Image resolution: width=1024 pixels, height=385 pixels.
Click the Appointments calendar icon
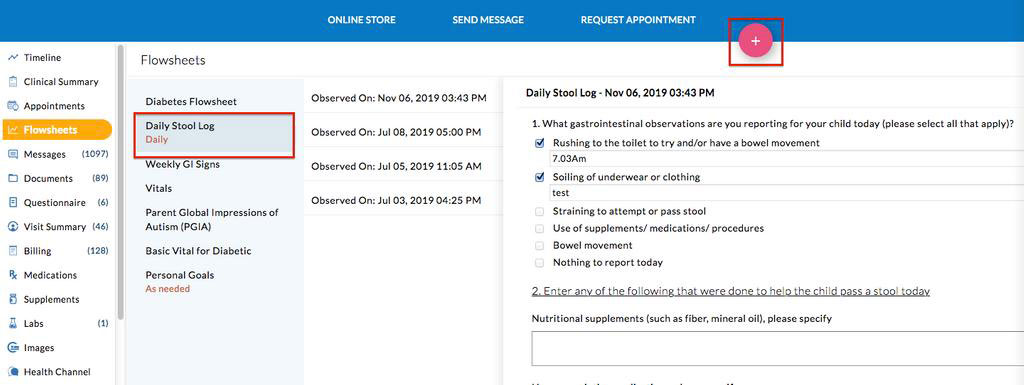[x=12, y=106]
